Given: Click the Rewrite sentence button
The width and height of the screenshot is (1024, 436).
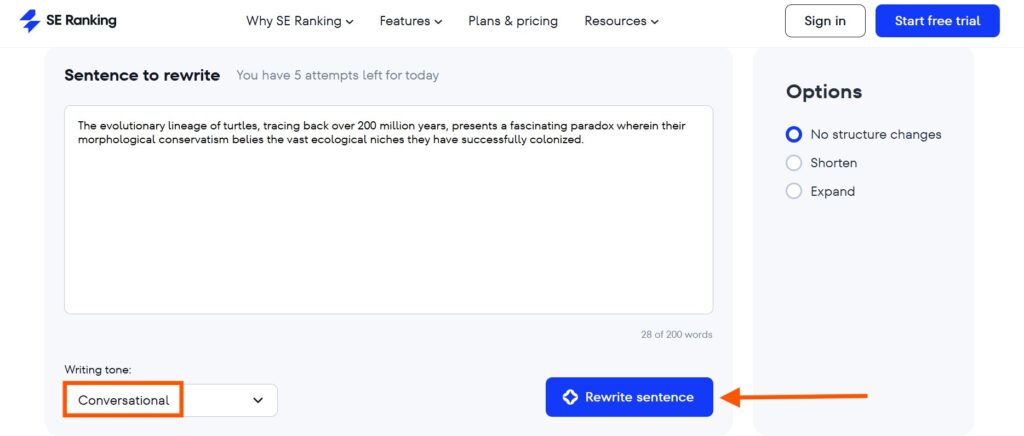Looking at the screenshot, I should click(629, 397).
